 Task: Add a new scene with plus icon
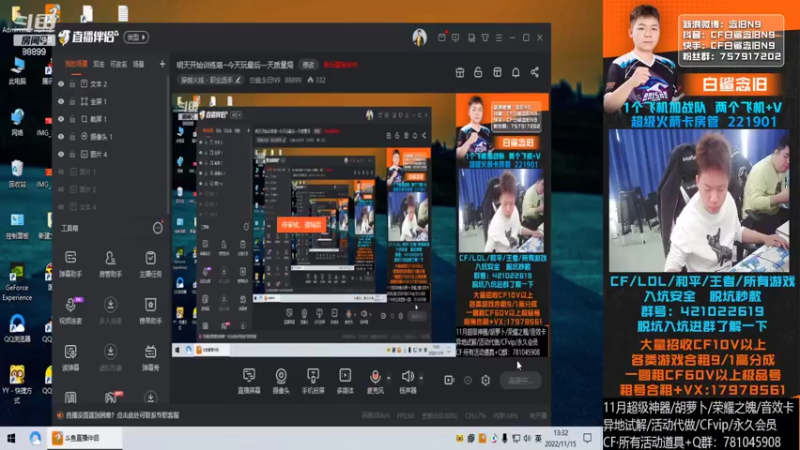tap(162, 64)
